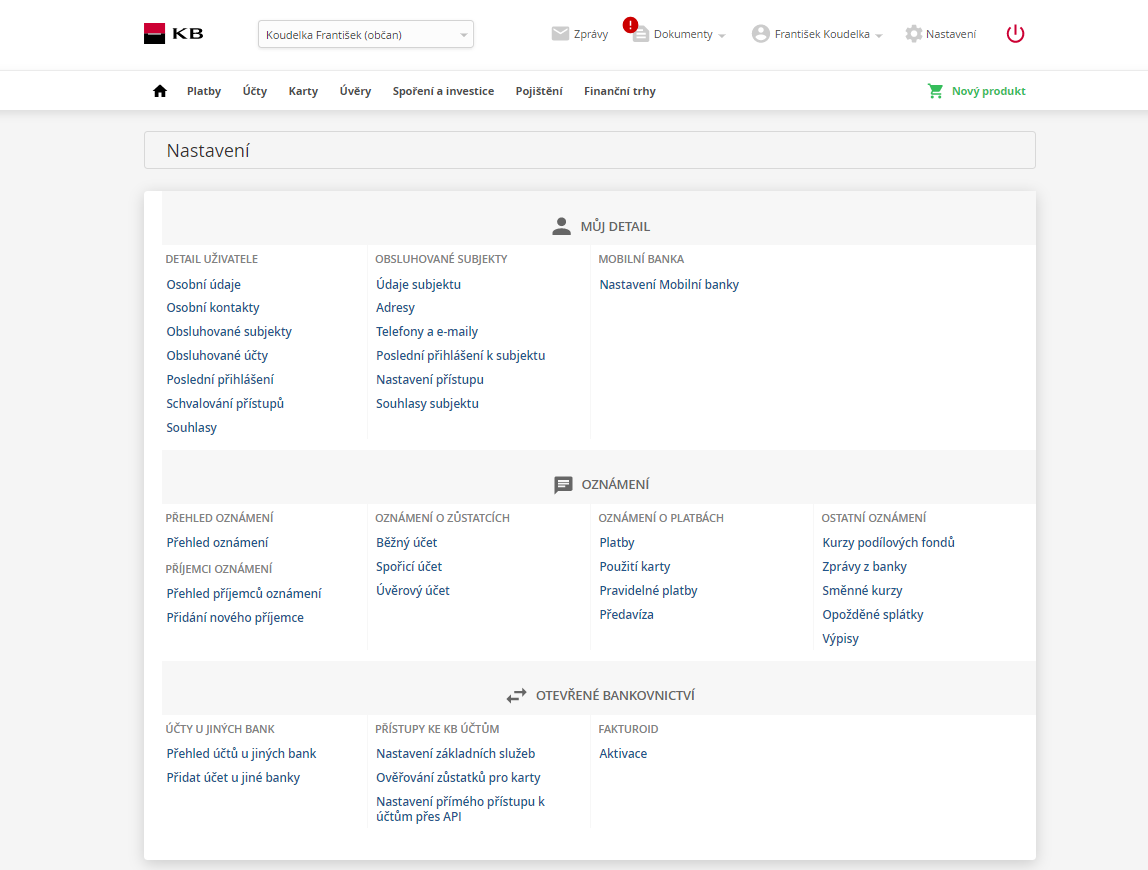Image resolution: width=1148 pixels, height=870 pixels.
Task: Open Běžný účet notifications
Action: coord(406,543)
